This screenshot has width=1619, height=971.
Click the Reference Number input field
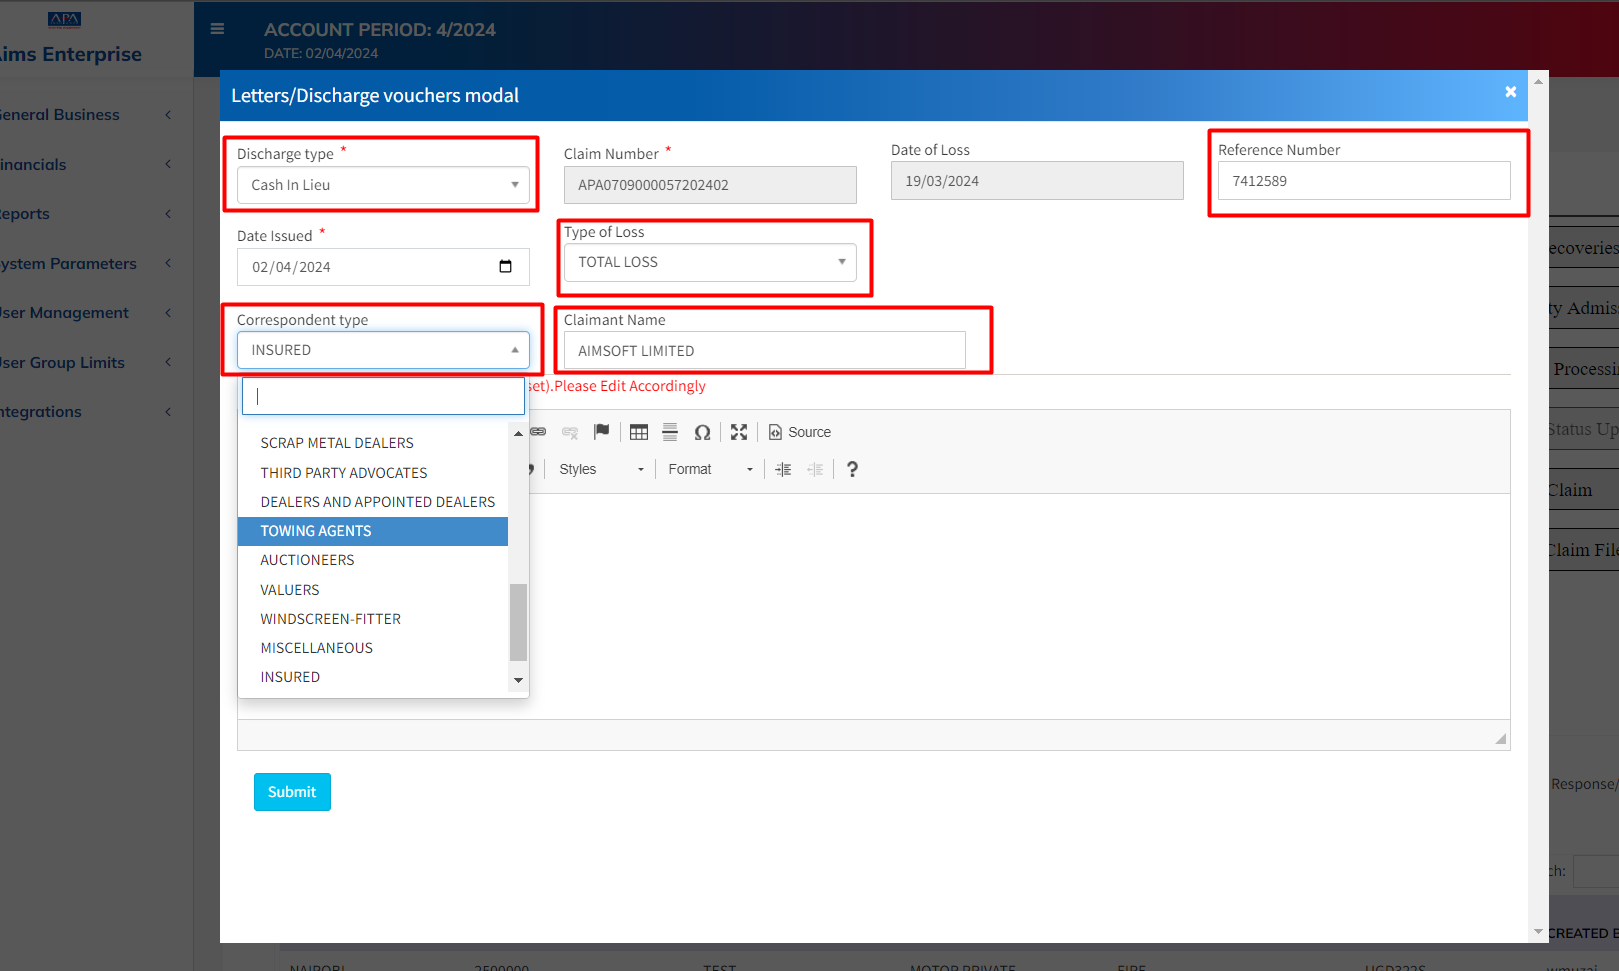pyautogui.click(x=1364, y=181)
